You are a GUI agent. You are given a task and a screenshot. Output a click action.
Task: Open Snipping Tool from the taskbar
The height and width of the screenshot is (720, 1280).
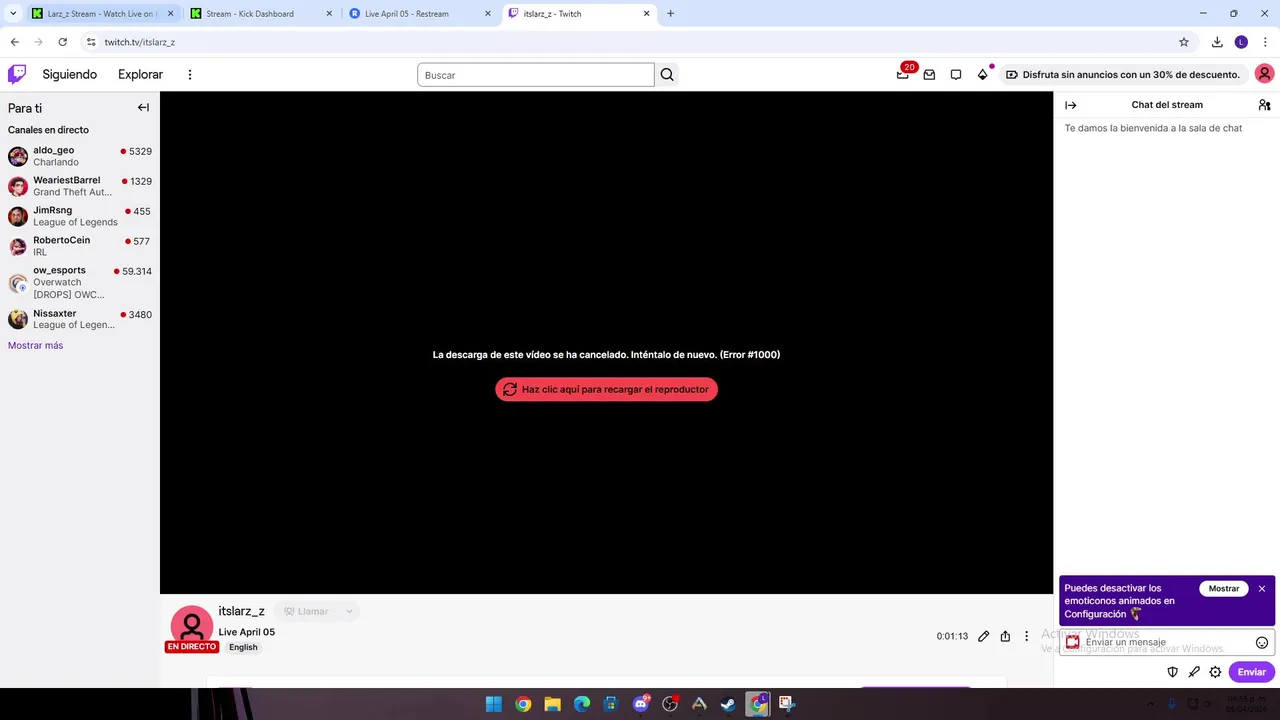point(787,704)
